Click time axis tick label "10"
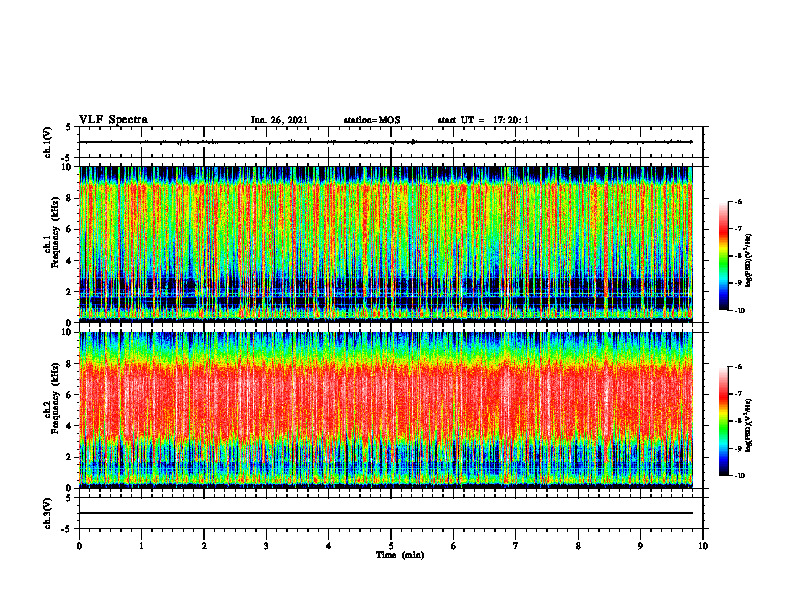 703,546
